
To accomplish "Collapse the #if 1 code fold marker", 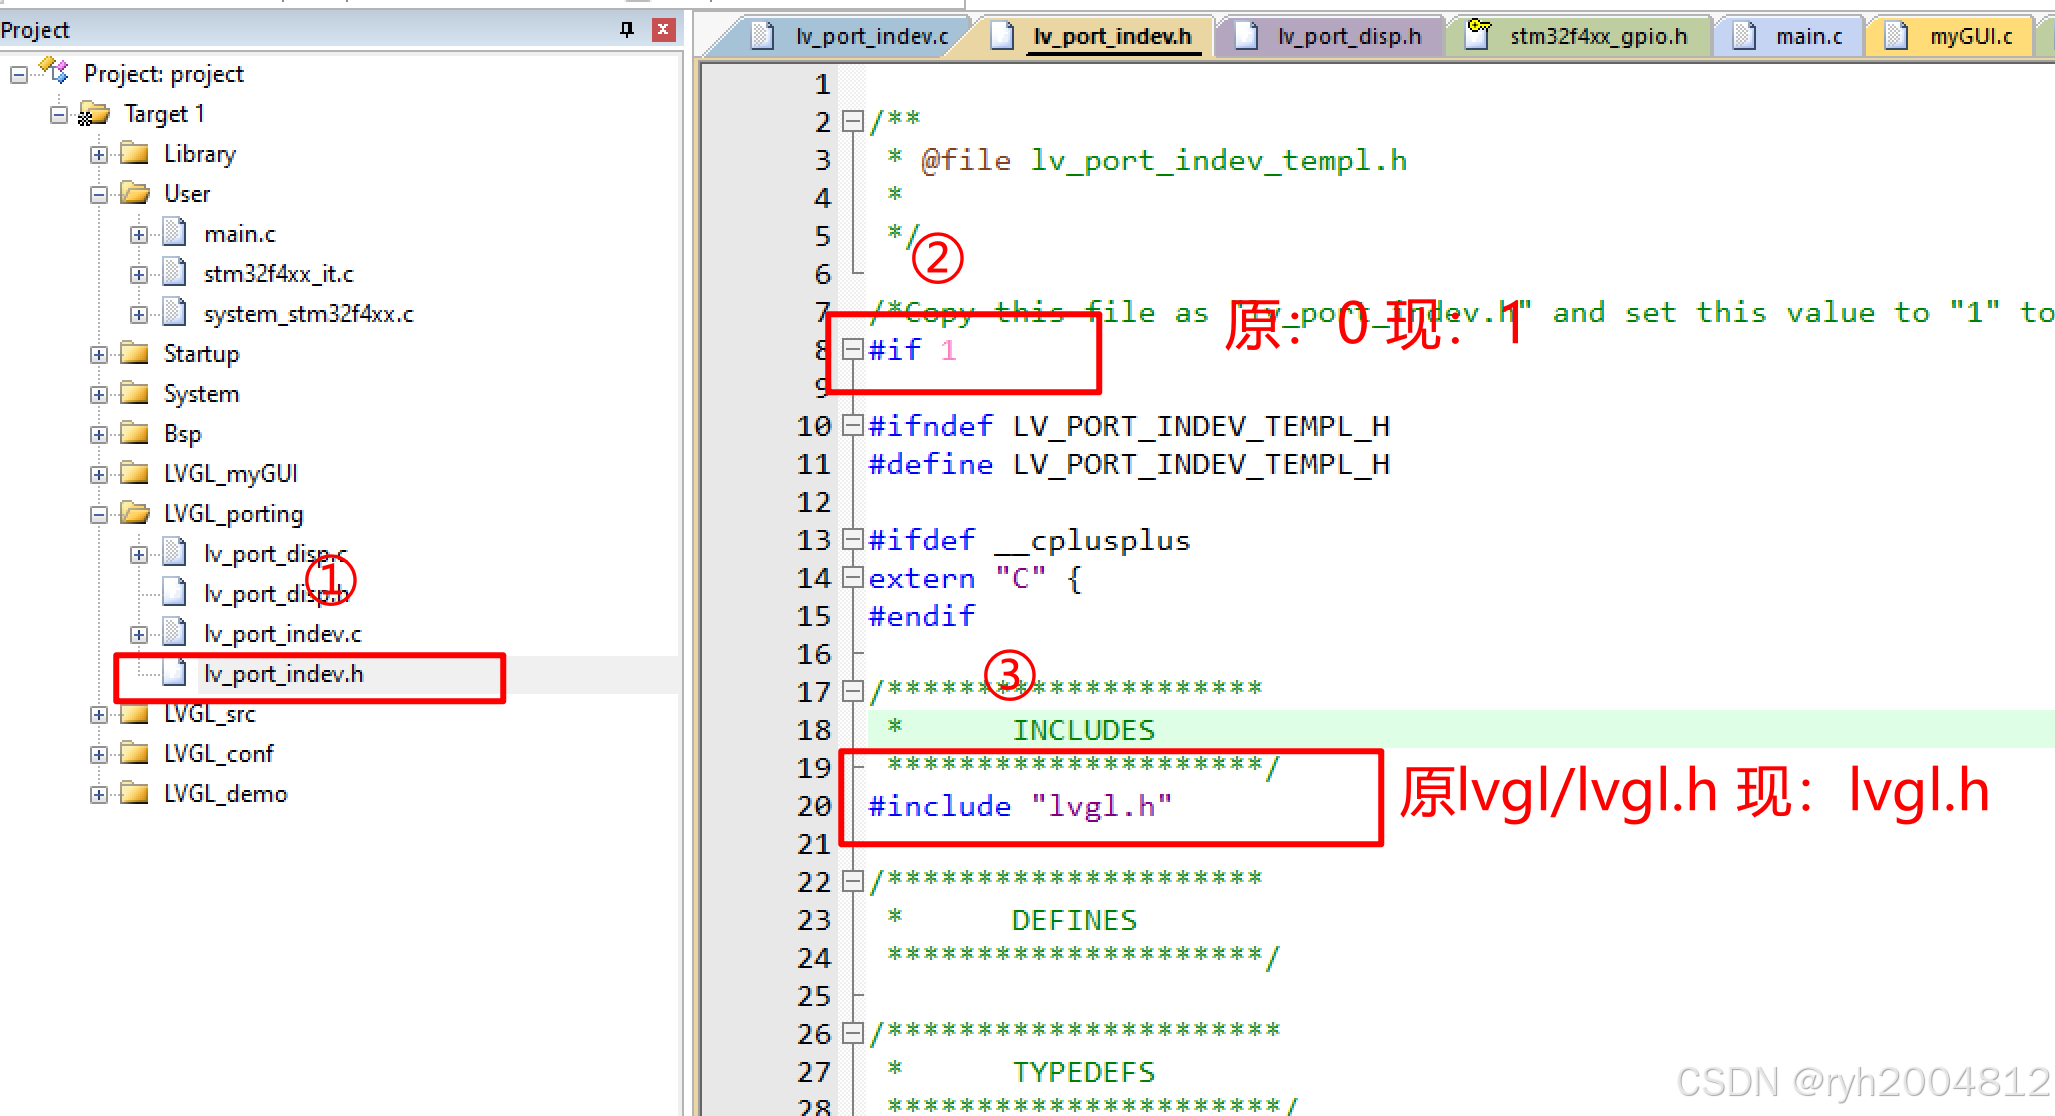I will [852, 349].
